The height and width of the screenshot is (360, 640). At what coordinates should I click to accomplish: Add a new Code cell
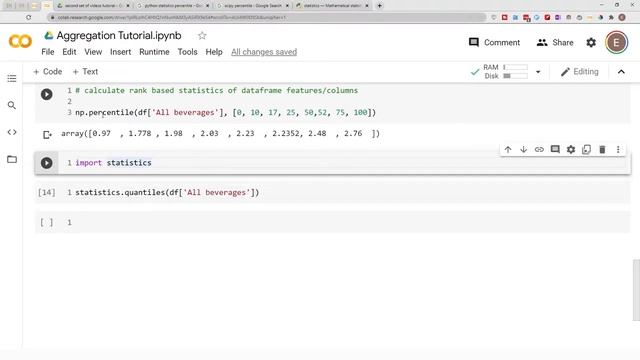pyautogui.click(x=48, y=71)
